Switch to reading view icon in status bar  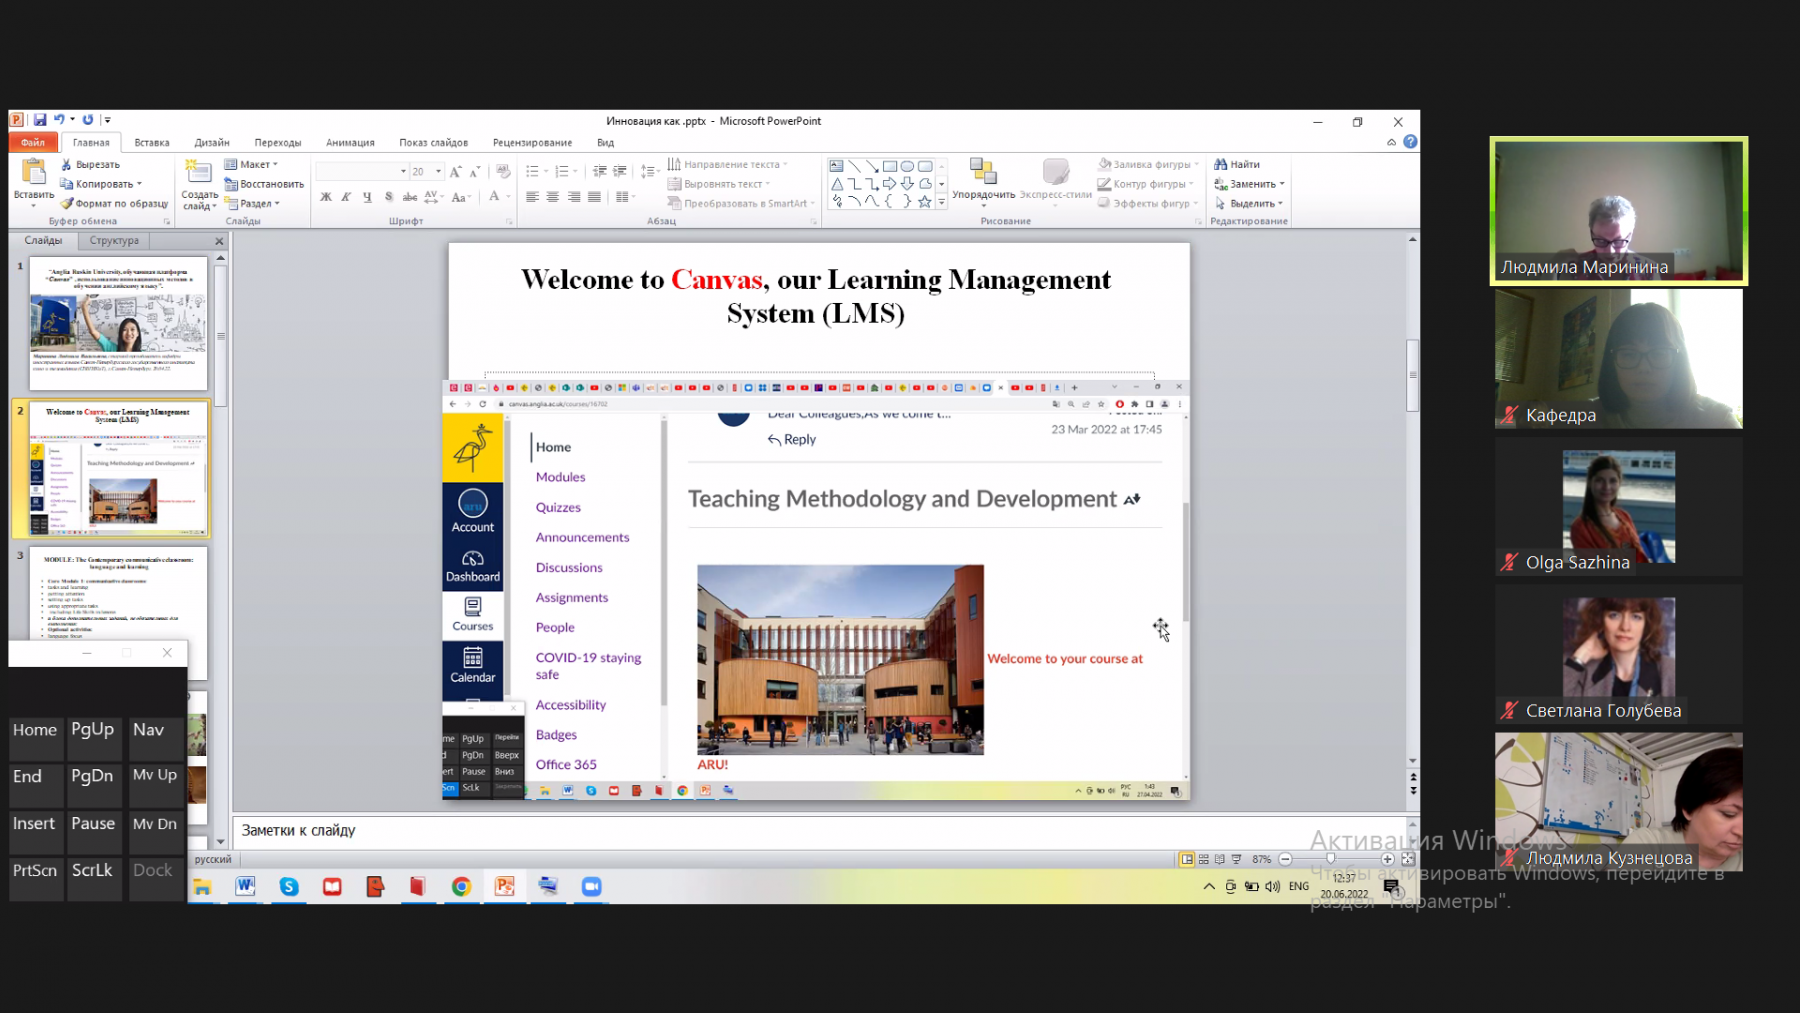(1220, 859)
